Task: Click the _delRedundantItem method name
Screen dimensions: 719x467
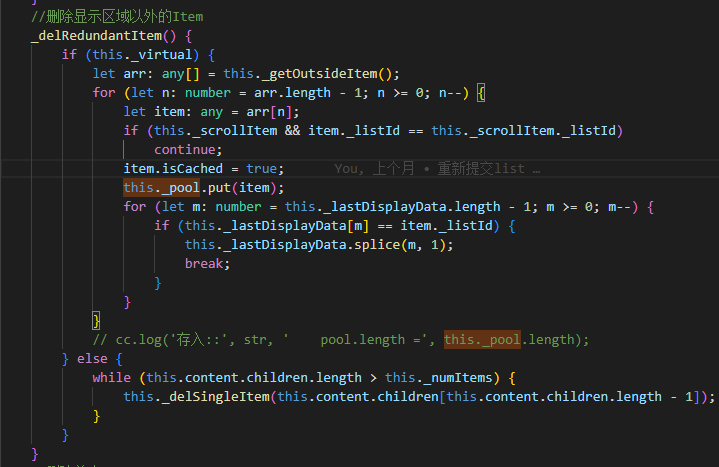Action: point(96,36)
